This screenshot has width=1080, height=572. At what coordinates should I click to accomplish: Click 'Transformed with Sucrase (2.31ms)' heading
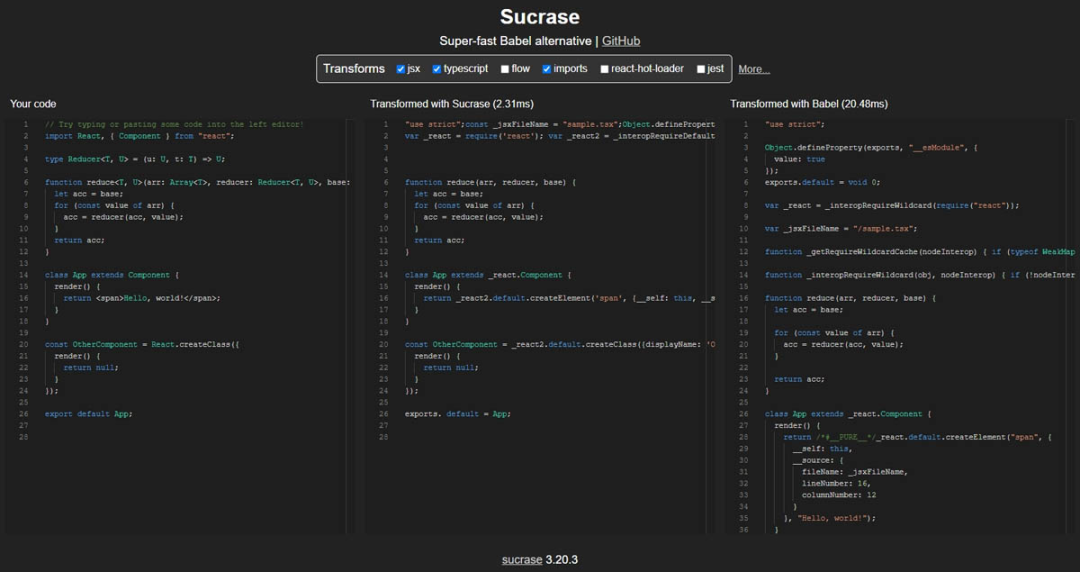pos(452,104)
